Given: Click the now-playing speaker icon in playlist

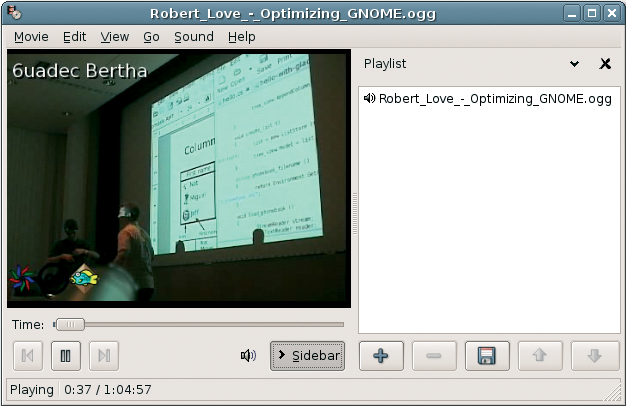Looking at the screenshot, I should coord(369,98).
